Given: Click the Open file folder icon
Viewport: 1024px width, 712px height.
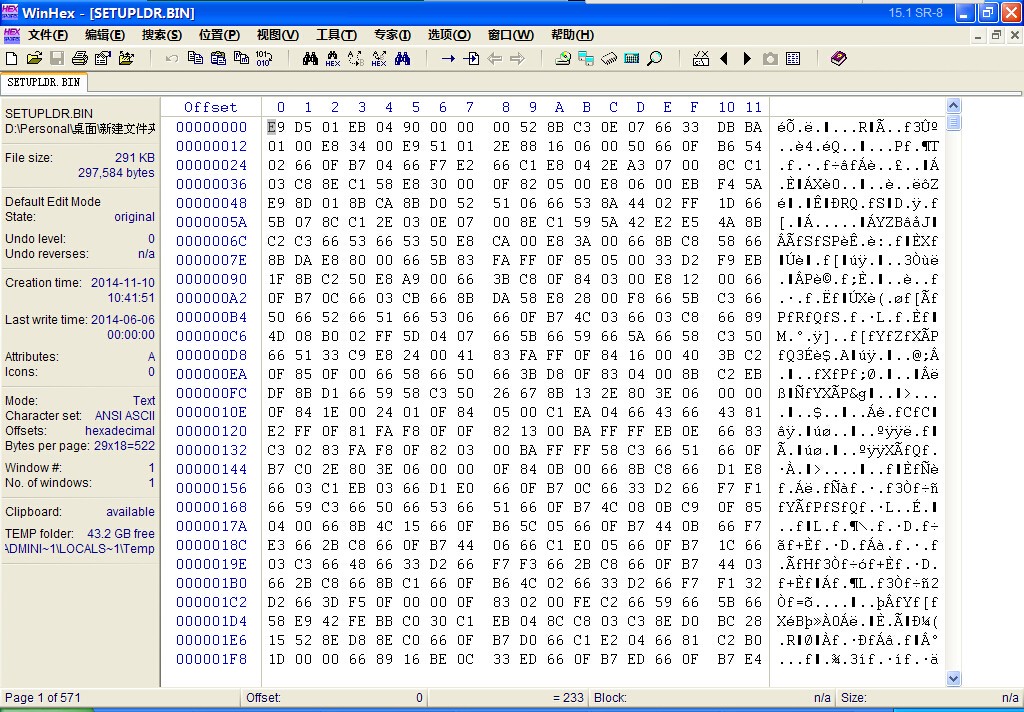Looking at the screenshot, I should coord(34,59).
